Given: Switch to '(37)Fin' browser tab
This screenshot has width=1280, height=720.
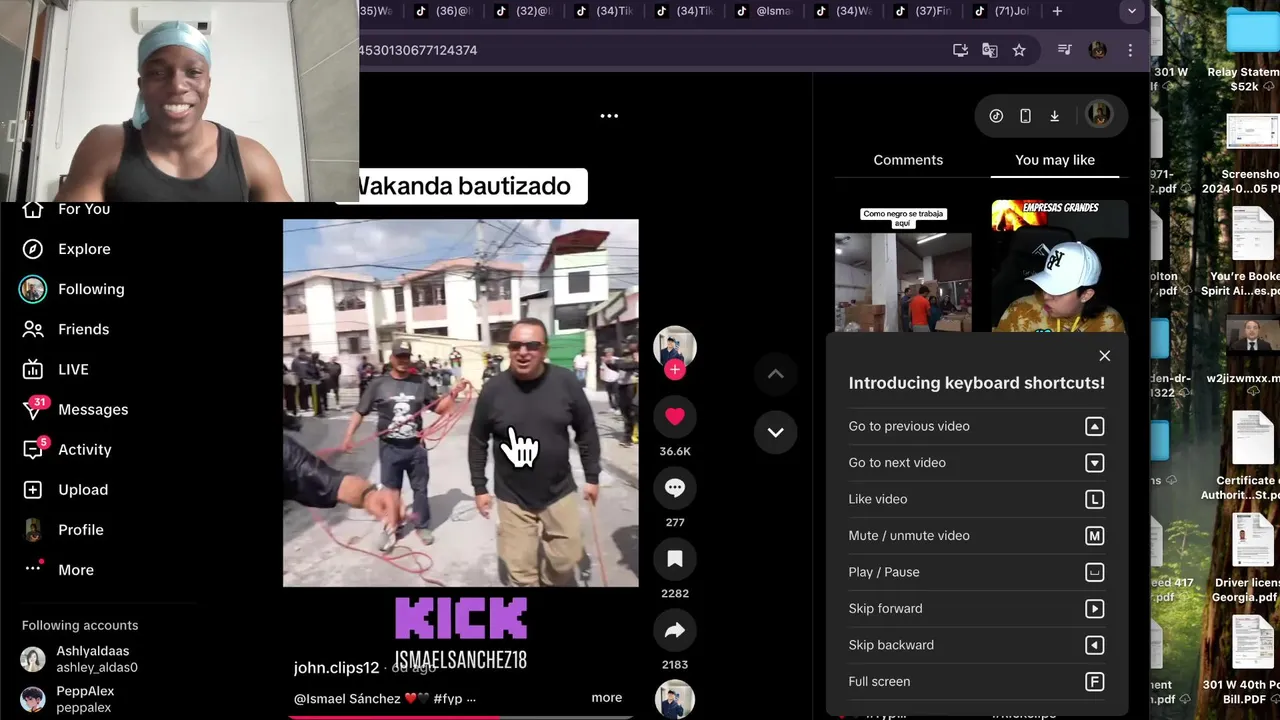Looking at the screenshot, I should coord(923,11).
